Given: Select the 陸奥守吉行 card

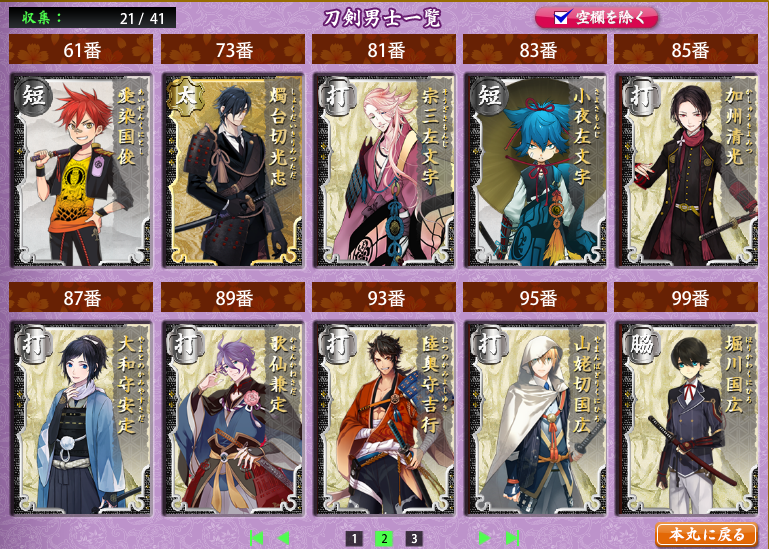Looking at the screenshot, I should (x=384, y=418).
